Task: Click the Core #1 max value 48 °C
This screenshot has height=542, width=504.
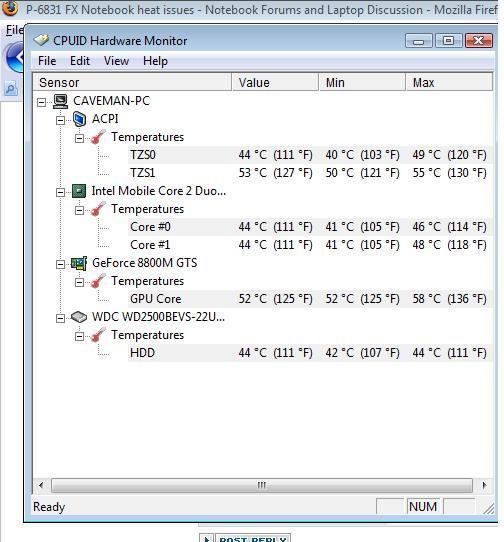Action: tap(449, 245)
